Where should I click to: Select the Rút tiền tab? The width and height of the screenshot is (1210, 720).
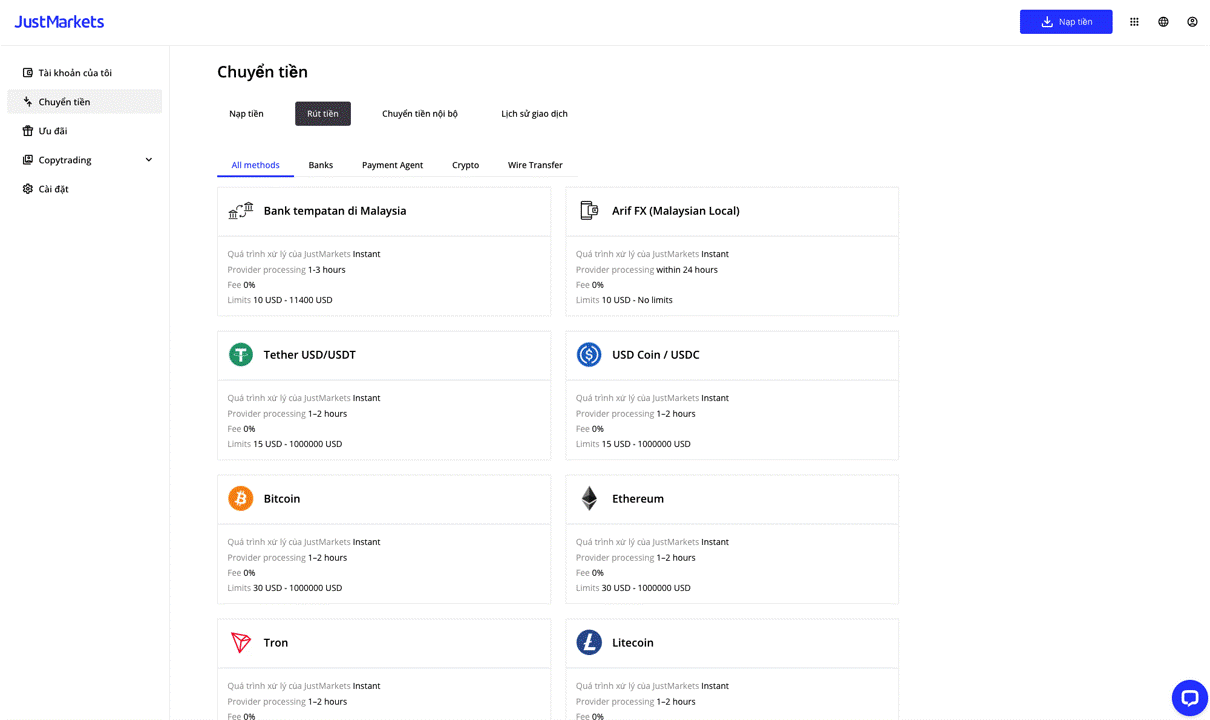pyautogui.click(x=323, y=114)
